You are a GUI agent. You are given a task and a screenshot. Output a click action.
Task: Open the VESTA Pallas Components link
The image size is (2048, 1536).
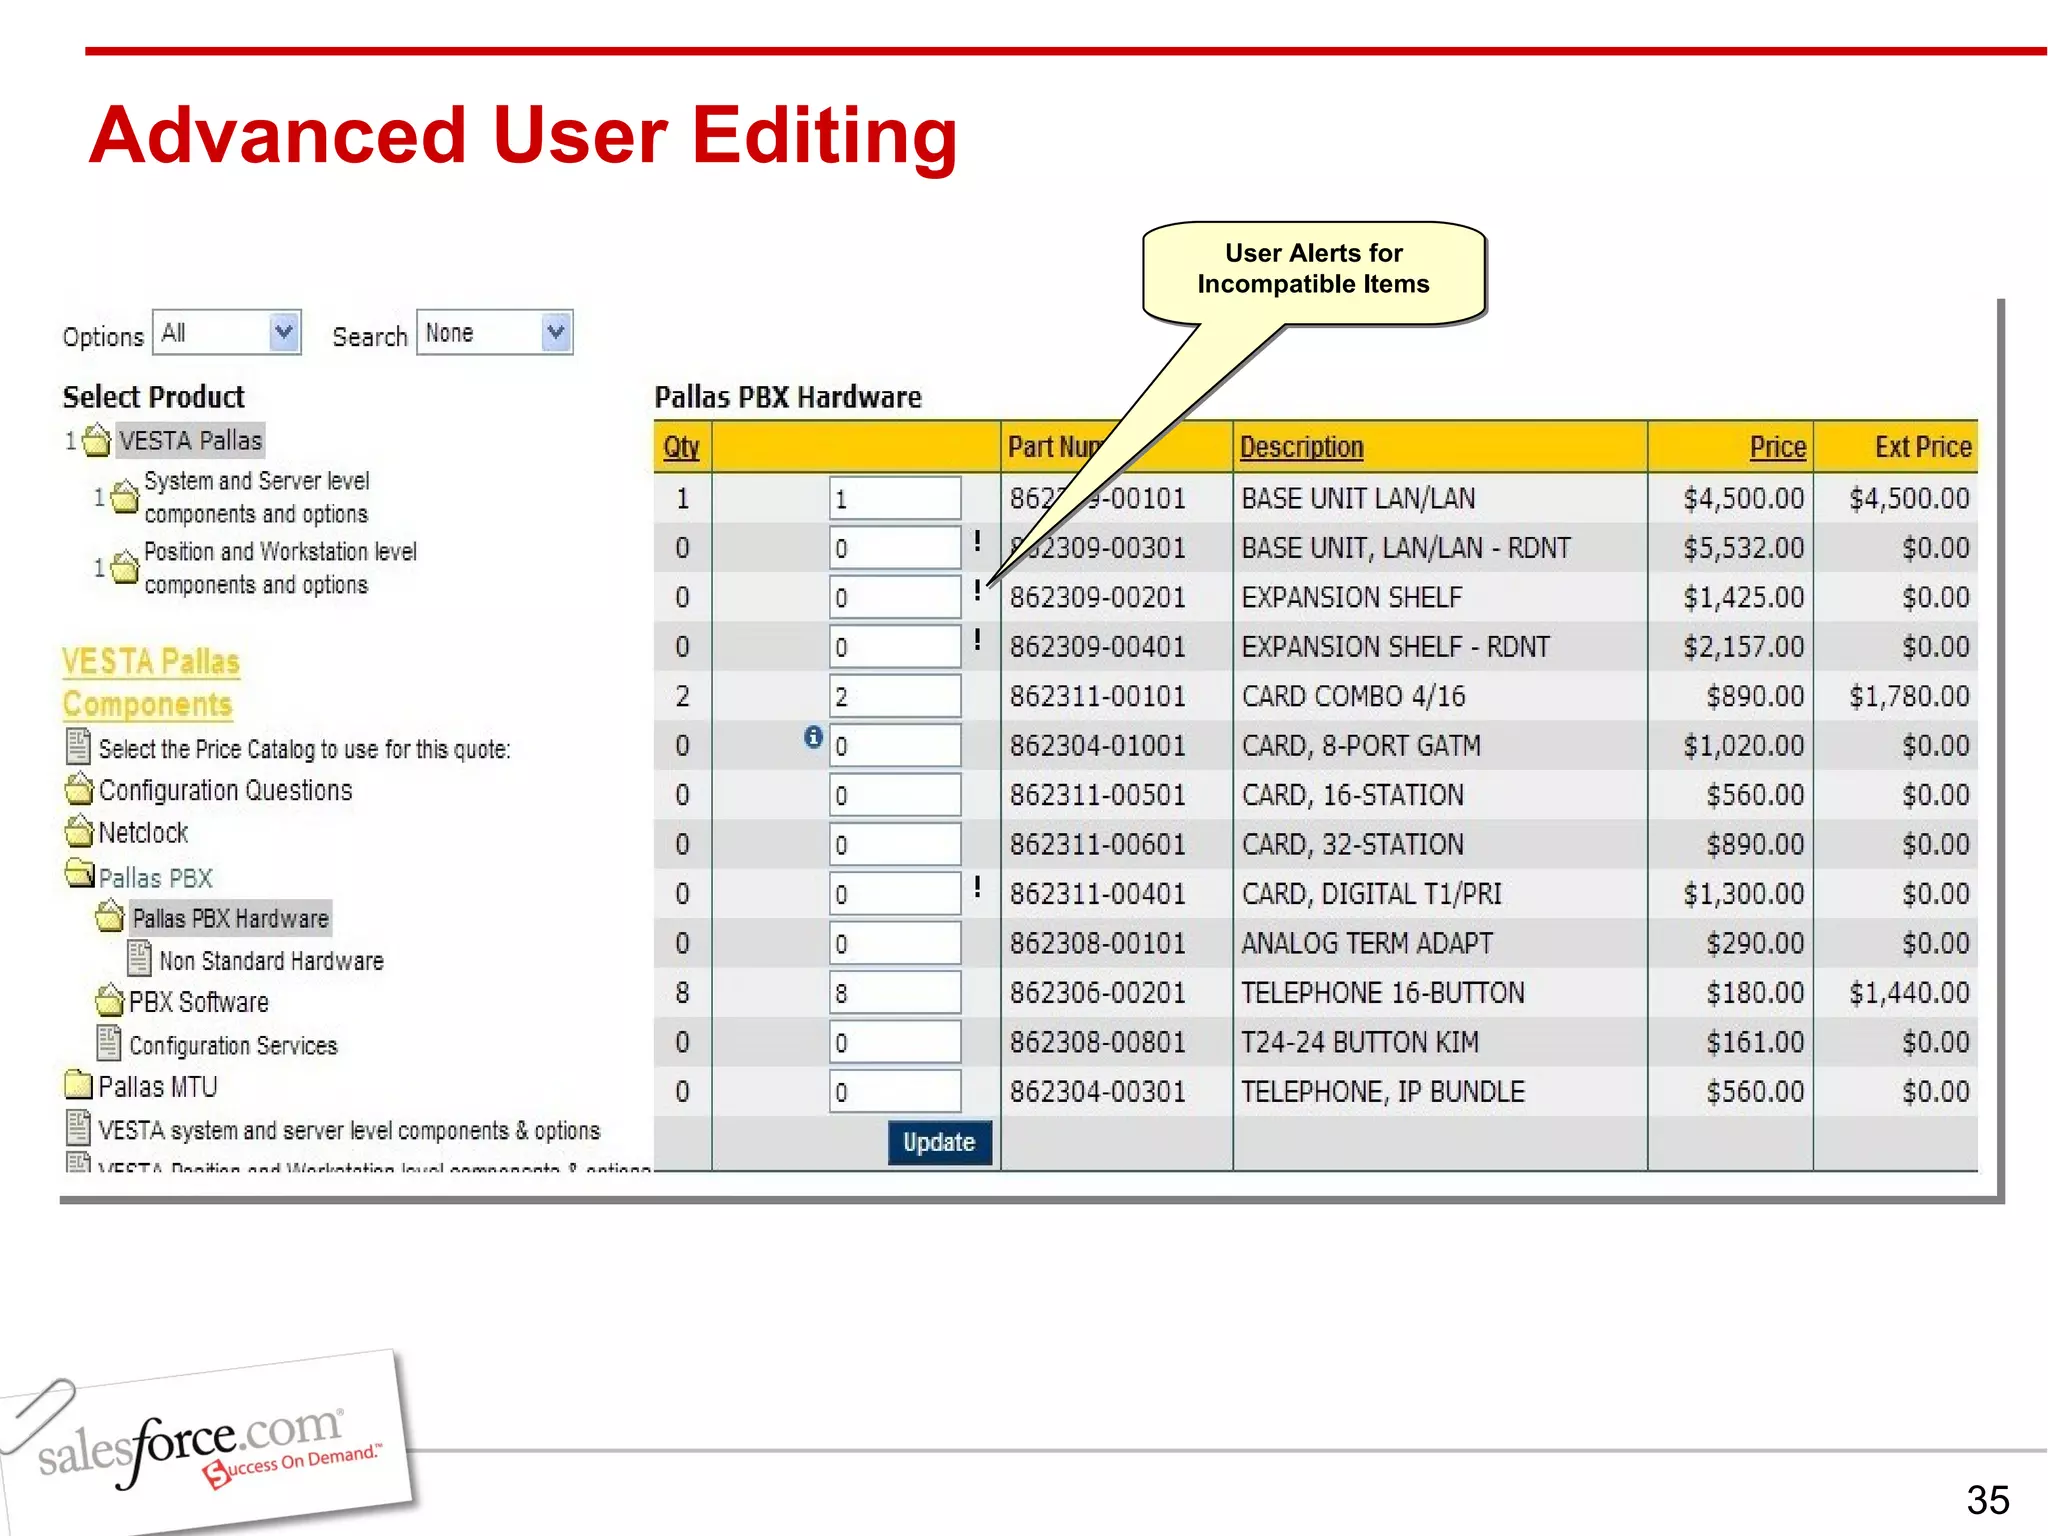tap(150, 683)
